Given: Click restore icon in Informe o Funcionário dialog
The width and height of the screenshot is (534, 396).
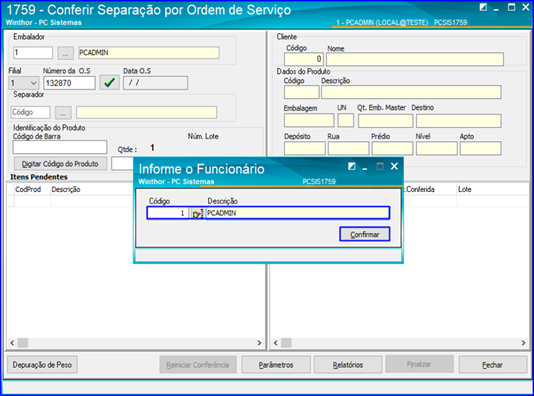Looking at the screenshot, I should [x=351, y=166].
